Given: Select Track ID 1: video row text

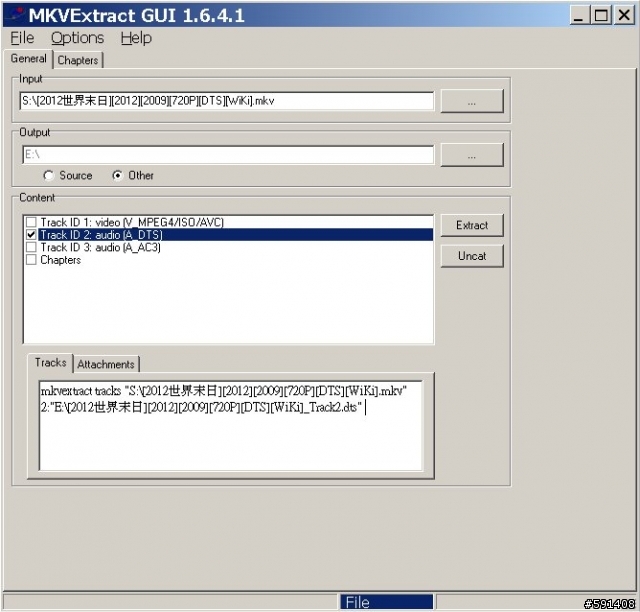Looking at the screenshot, I should 132,223.
